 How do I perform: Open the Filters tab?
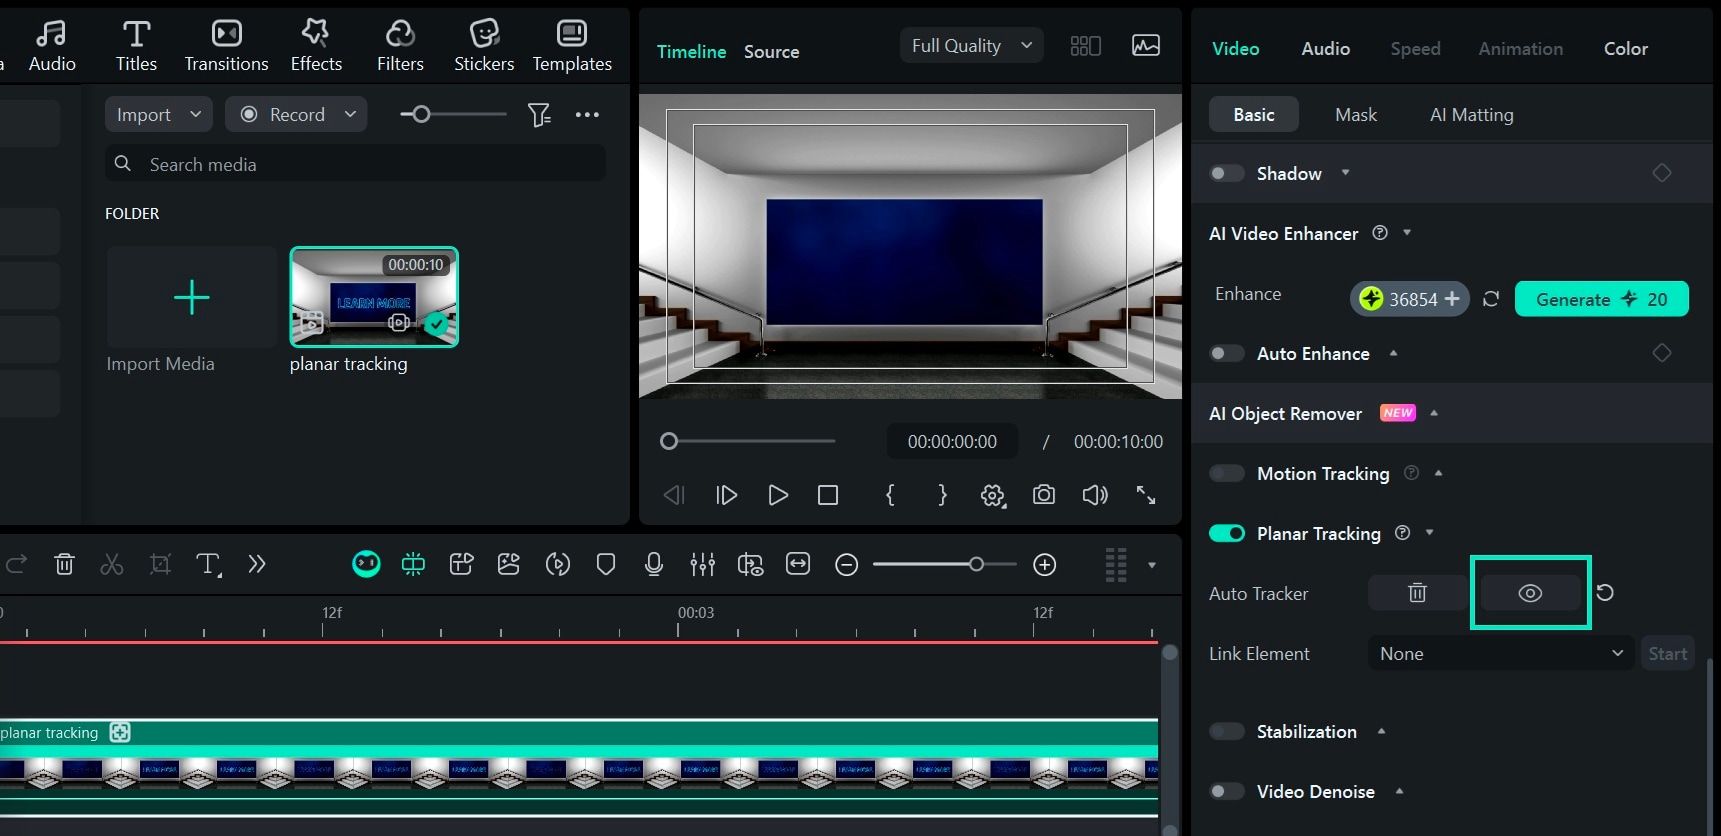click(x=400, y=46)
